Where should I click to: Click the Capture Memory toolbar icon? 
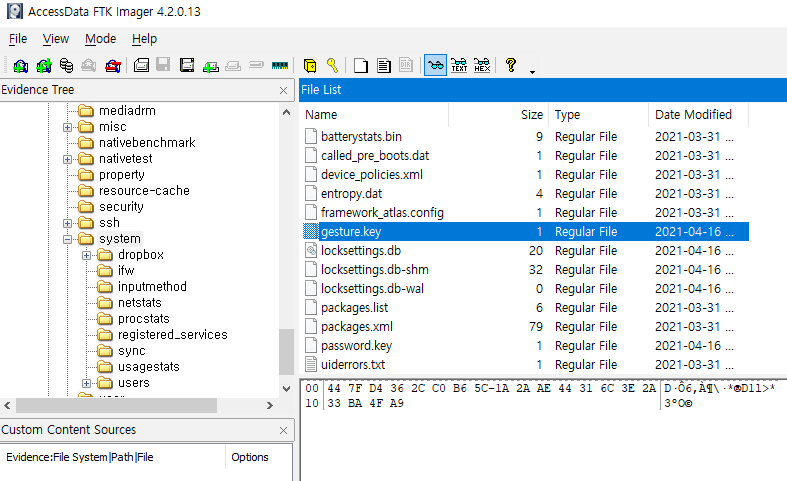click(280, 65)
